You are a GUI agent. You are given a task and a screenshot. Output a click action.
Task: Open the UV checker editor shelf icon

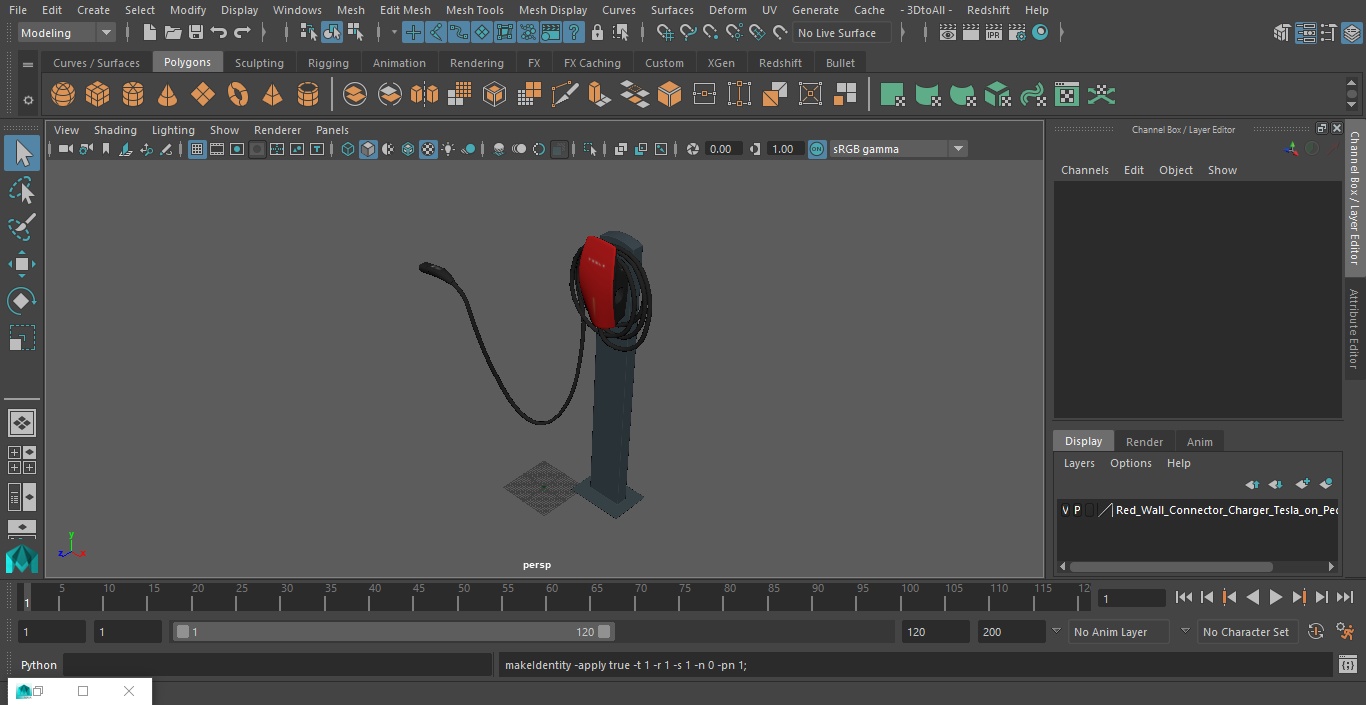click(1067, 95)
